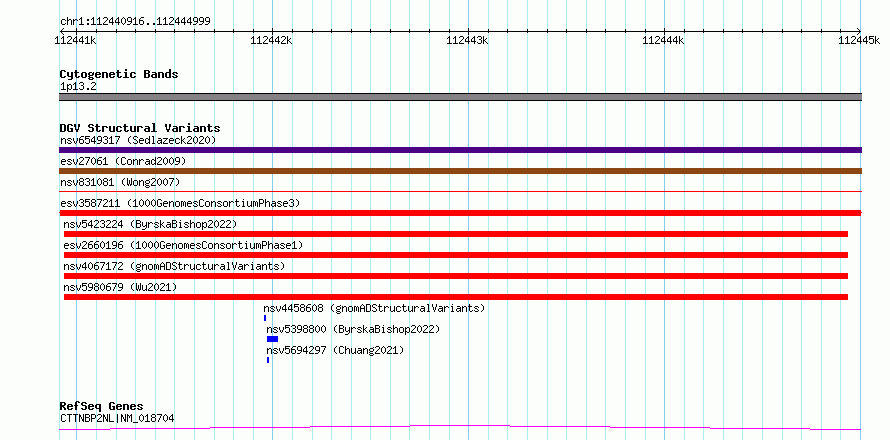890x440 pixels.
Task: Select the red esv3587211 variant bar
Action: tap(460, 213)
